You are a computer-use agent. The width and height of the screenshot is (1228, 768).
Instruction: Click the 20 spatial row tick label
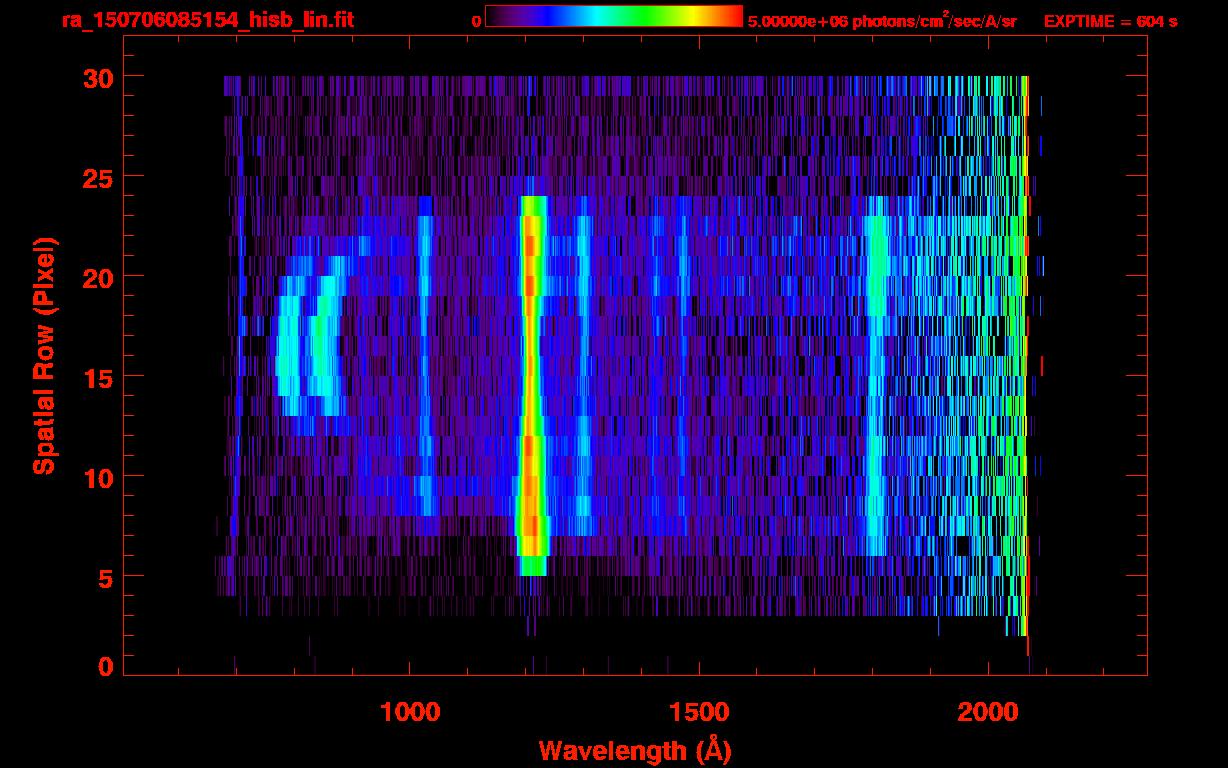[x=97, y=277]
